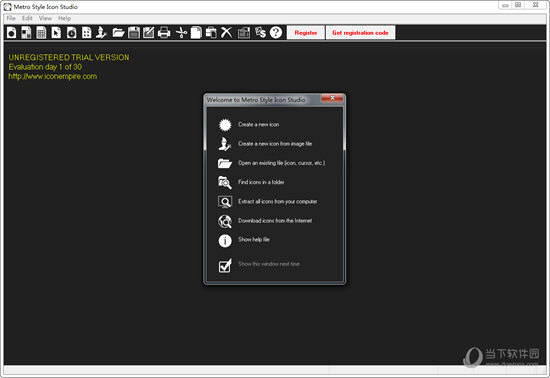Open the View menu
Screen dimensions: 550x378
(x=45, y=18)
